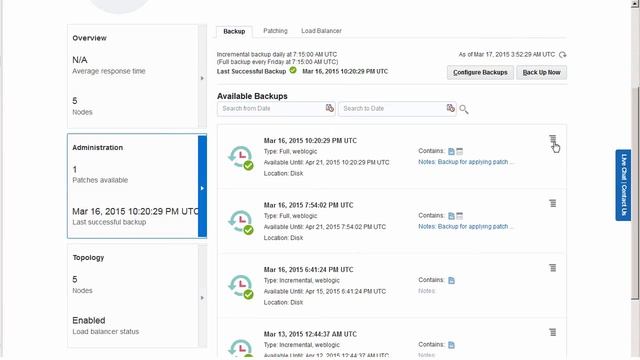The image size is (640, 360).
Task: Click the Back Up Now button
Action: pos(541,72)
